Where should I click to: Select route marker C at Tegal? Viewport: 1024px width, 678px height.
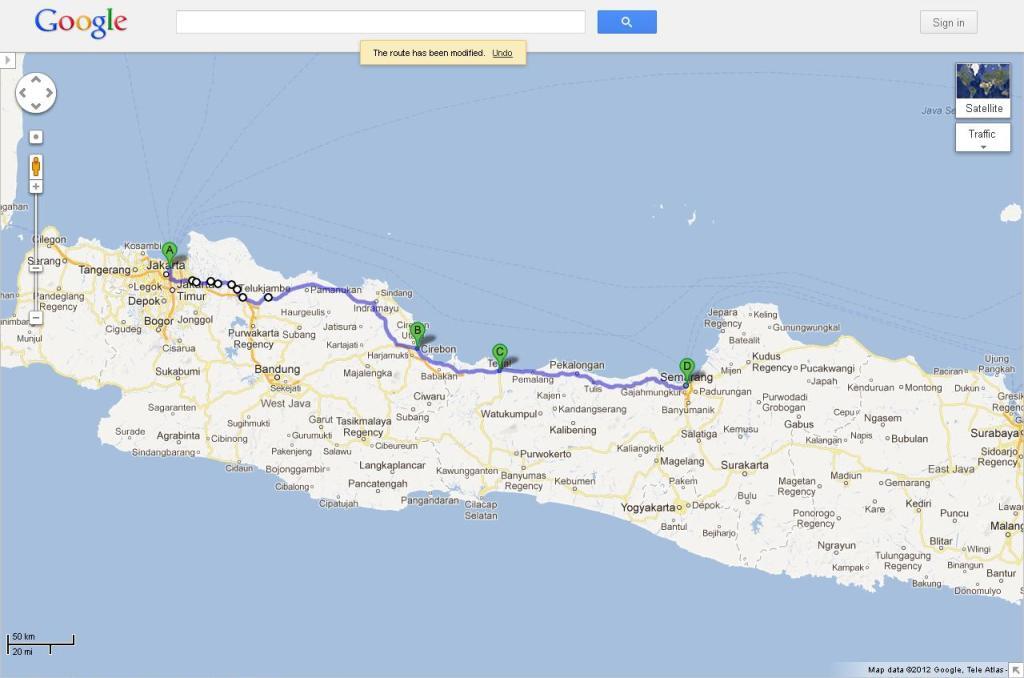[x=500, y=355]
